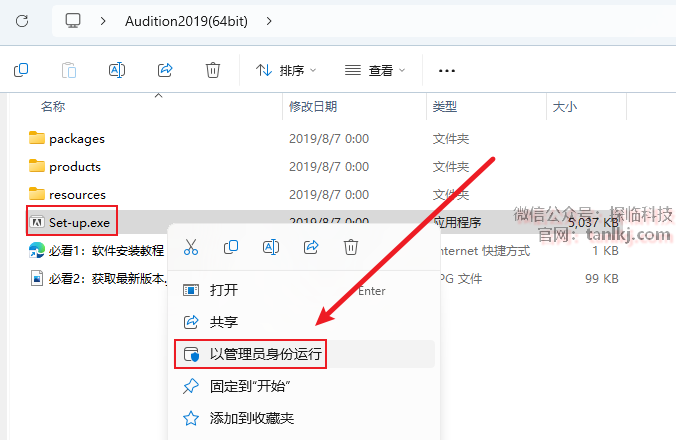Image resolution: width=676 pixels, height=440 pixels.
Task: Choose 共享 in context menu
Action: [x=304, y=322]
